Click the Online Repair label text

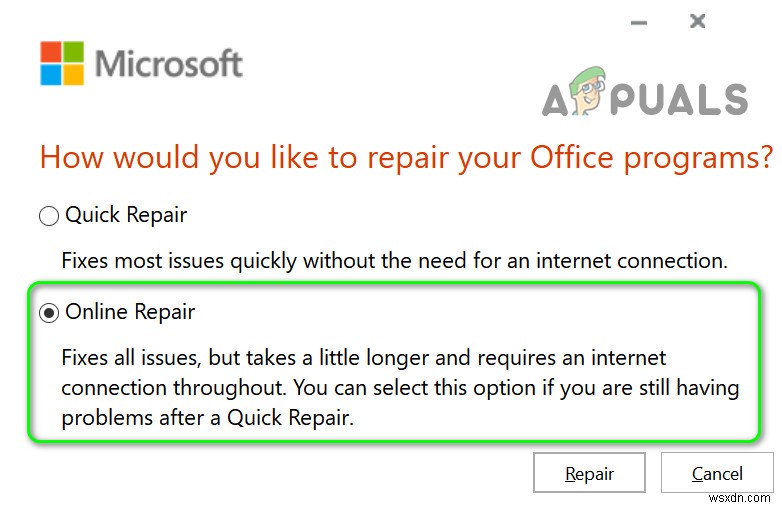tap(130, 313)
